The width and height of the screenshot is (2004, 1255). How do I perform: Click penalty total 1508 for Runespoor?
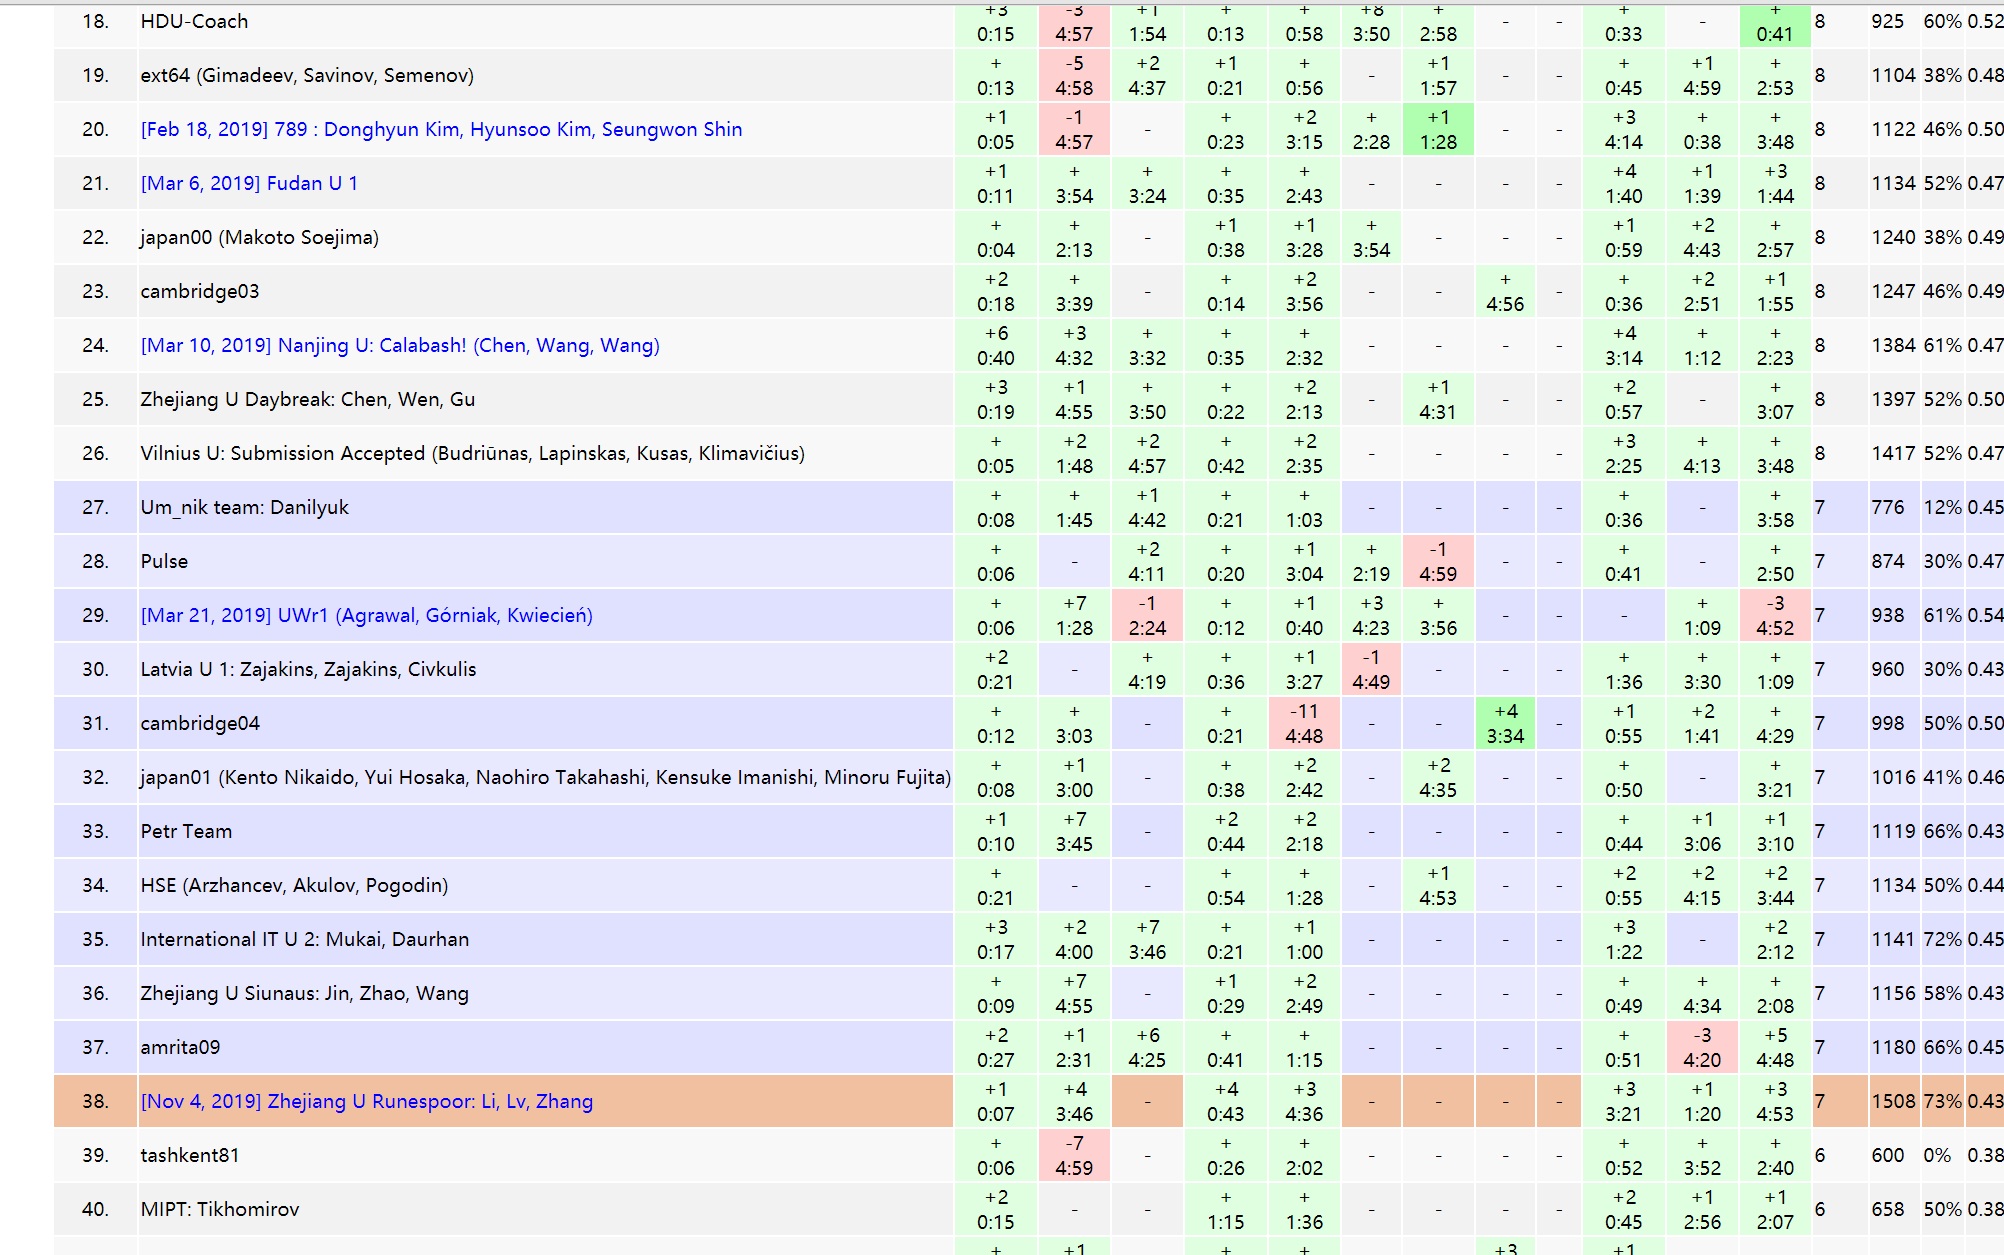[1893, 1101]
